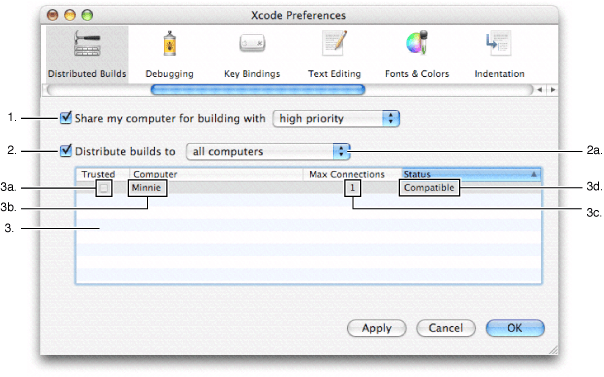Toggle the Distribute builds to checkbox

[66, 150]
